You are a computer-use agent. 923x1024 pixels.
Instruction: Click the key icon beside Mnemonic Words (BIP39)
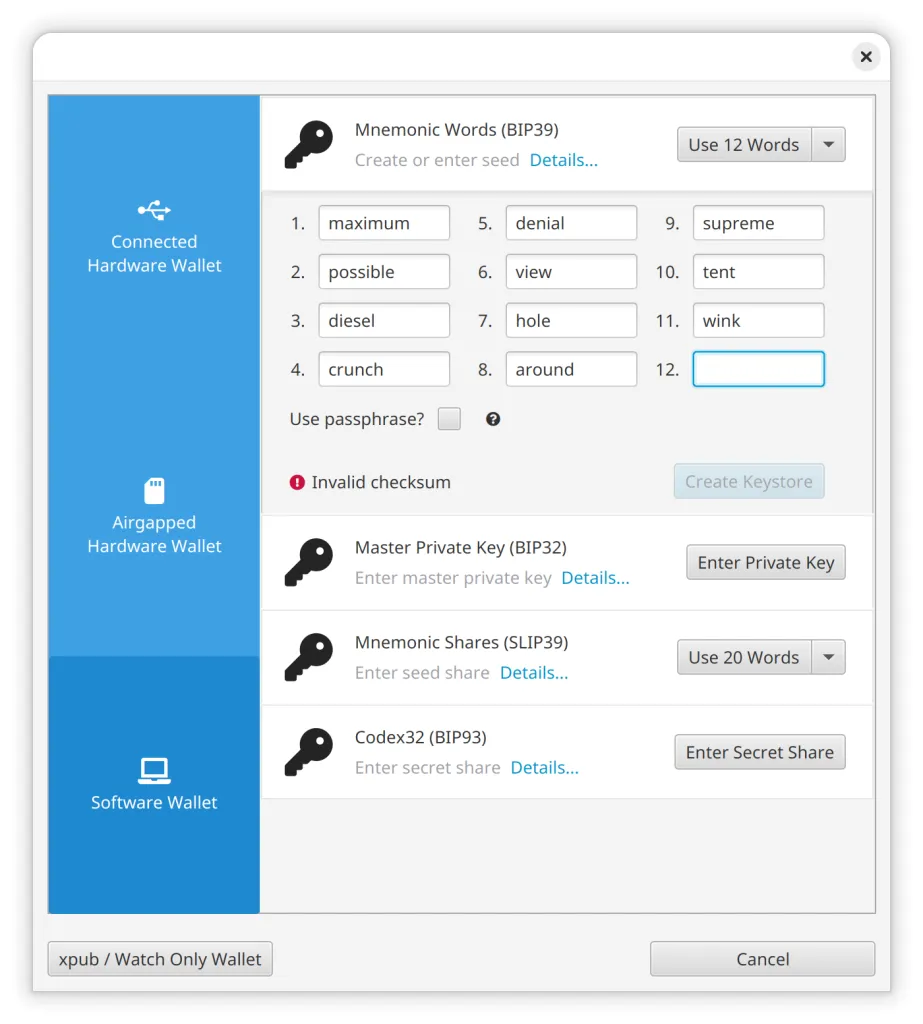click(308, 145)
